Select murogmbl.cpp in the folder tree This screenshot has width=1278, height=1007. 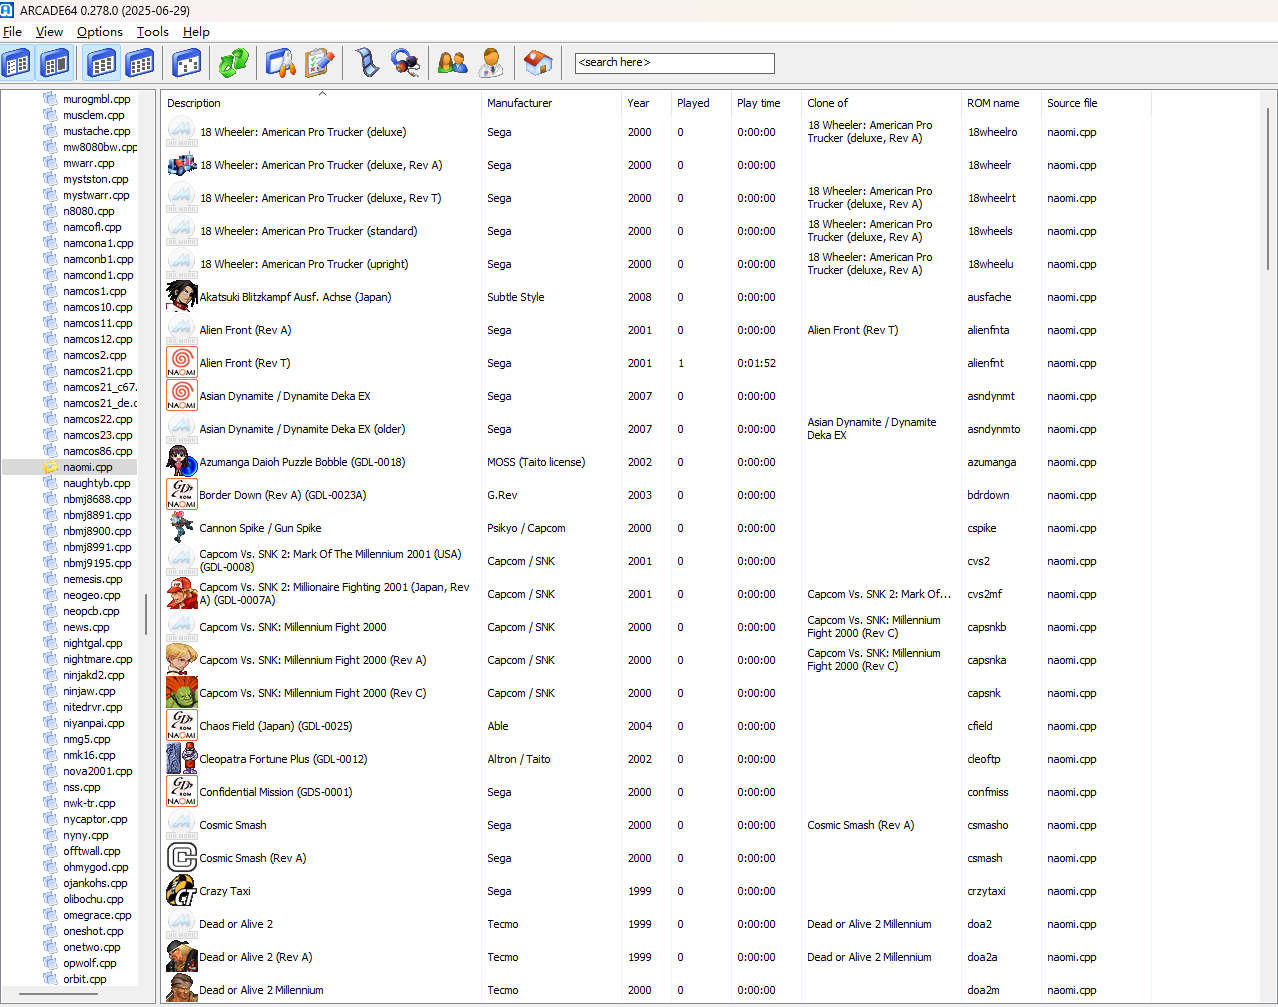coord(96,99)
